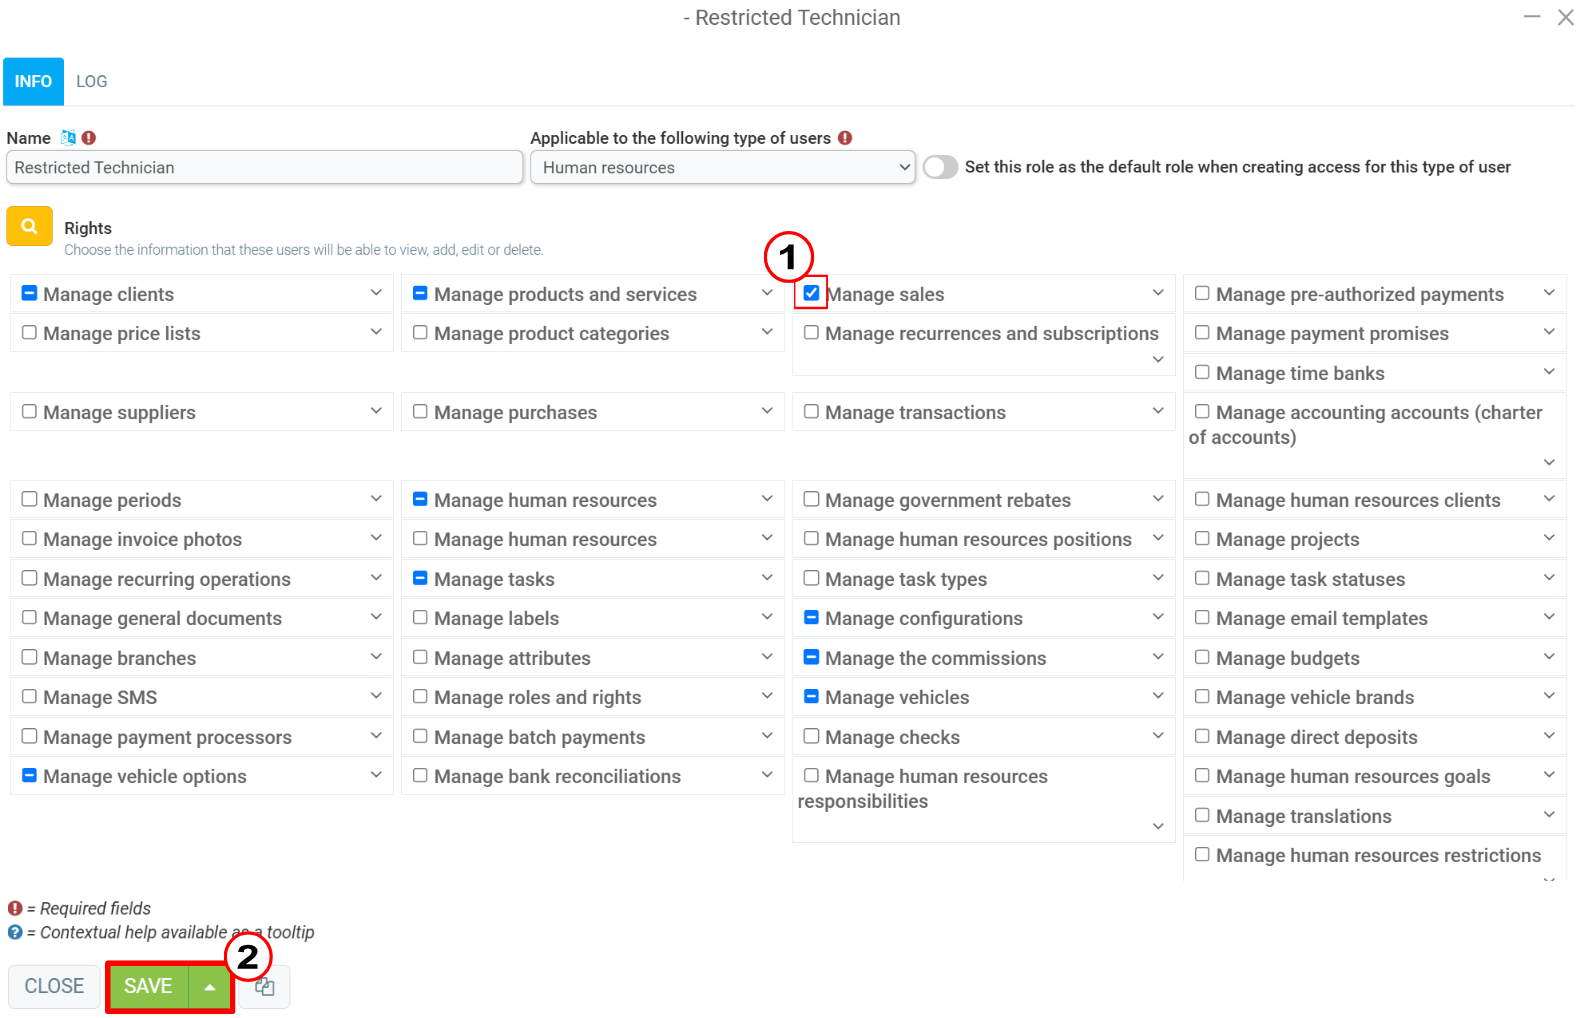
Task: Click Manage human resources positions label
Action: point(978,540)
